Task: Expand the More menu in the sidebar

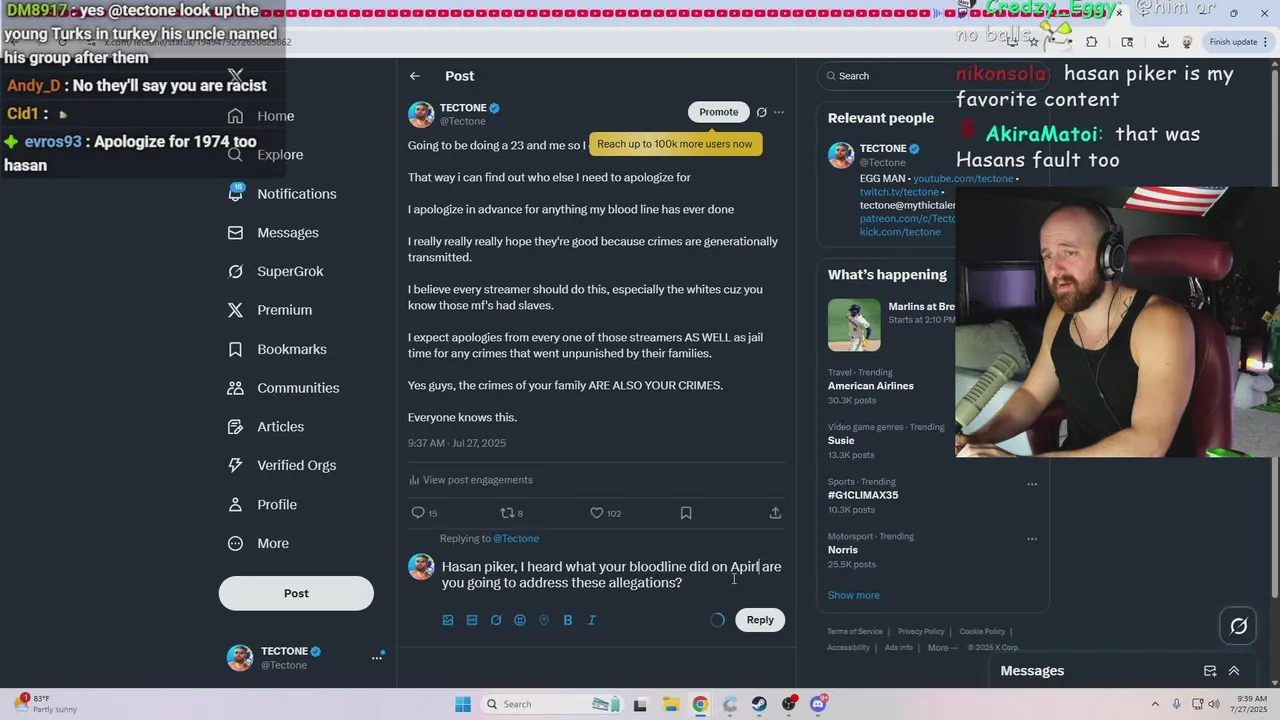Action: click(x=258, y=544)
